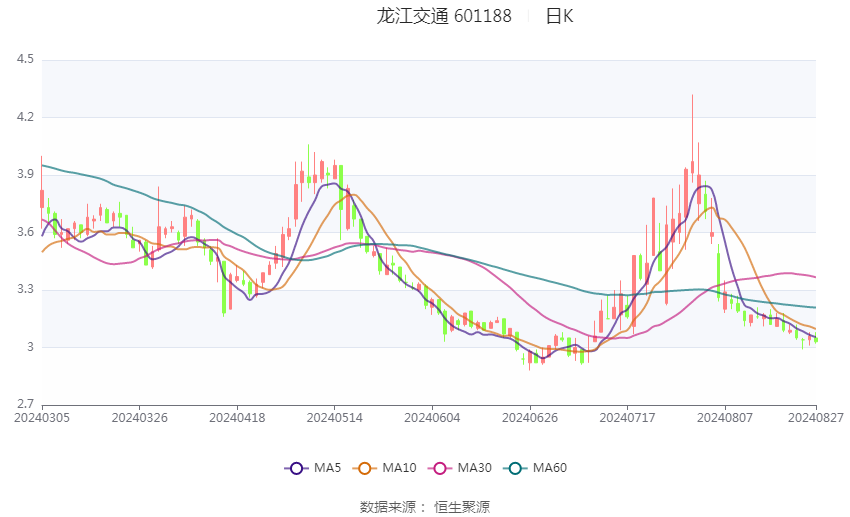The image size is (850, 517).
Task: Click the y-axis value 4.5
Action: [25, 59]
